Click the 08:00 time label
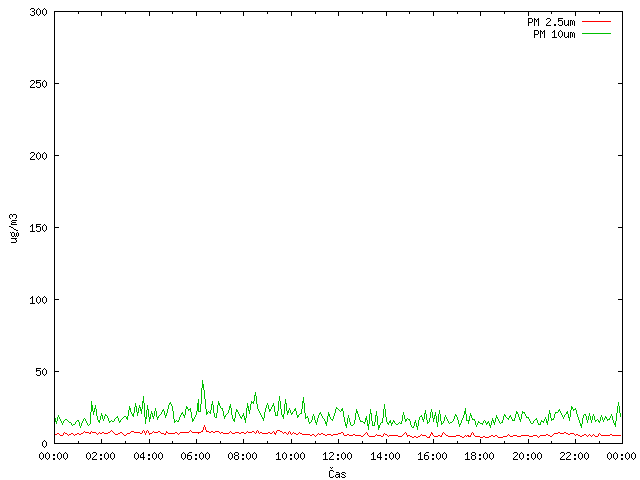The width and height of the screenshot is (640, 480). (243, 456)
